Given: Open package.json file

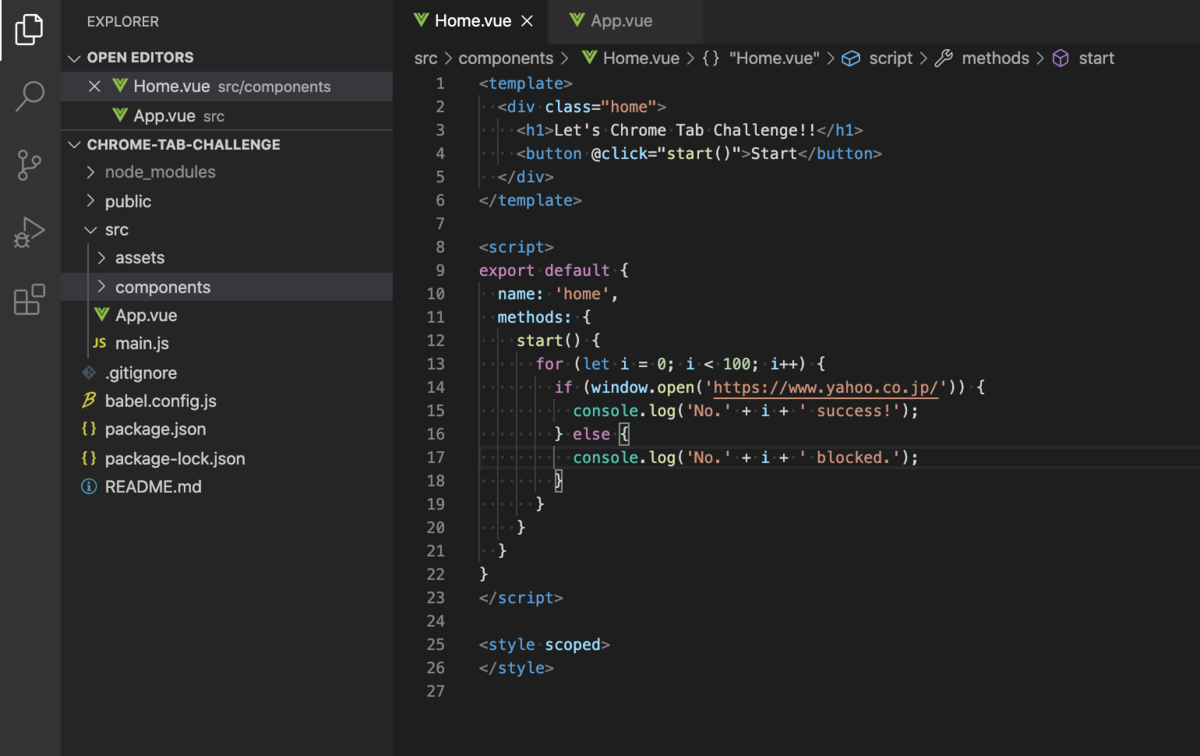Looking at the screenshot, I should [x=227, y=429].
